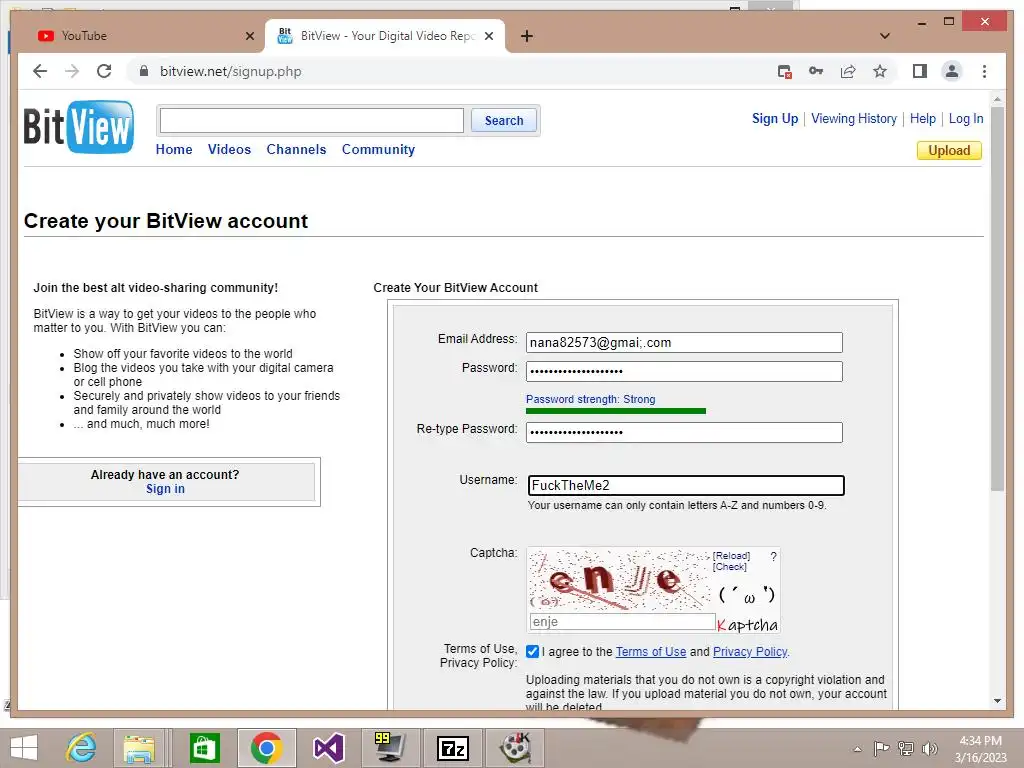Click Sign in under Already have an account
Screen dimensions: 1024x768
[165, 489]
